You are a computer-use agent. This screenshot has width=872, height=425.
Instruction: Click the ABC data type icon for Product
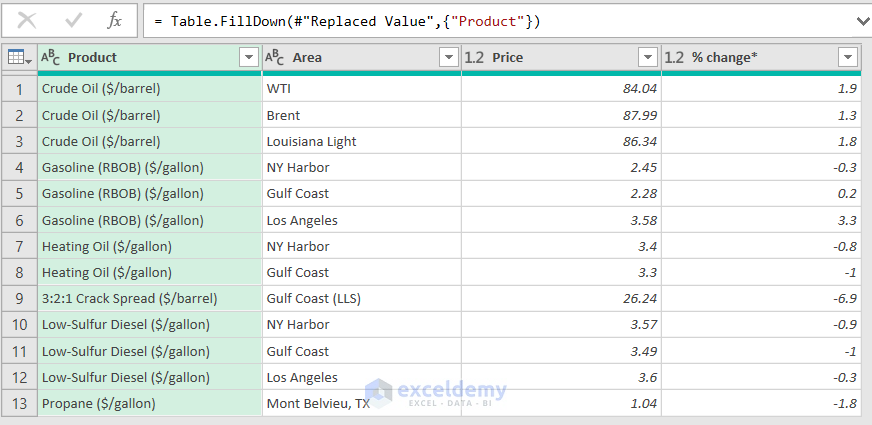[x=51, y=58]
